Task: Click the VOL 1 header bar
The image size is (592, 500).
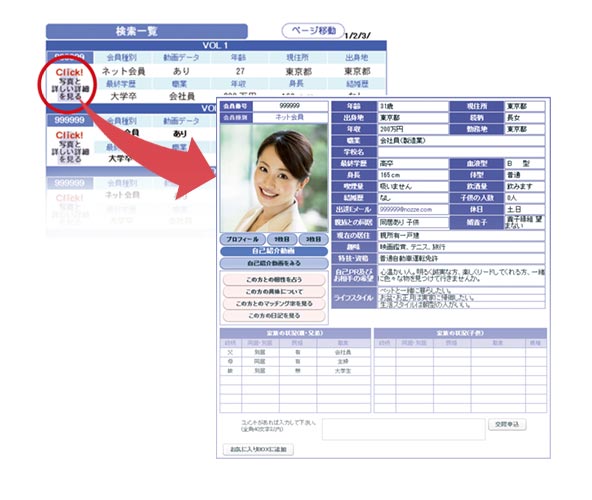Action: point(216,46)
